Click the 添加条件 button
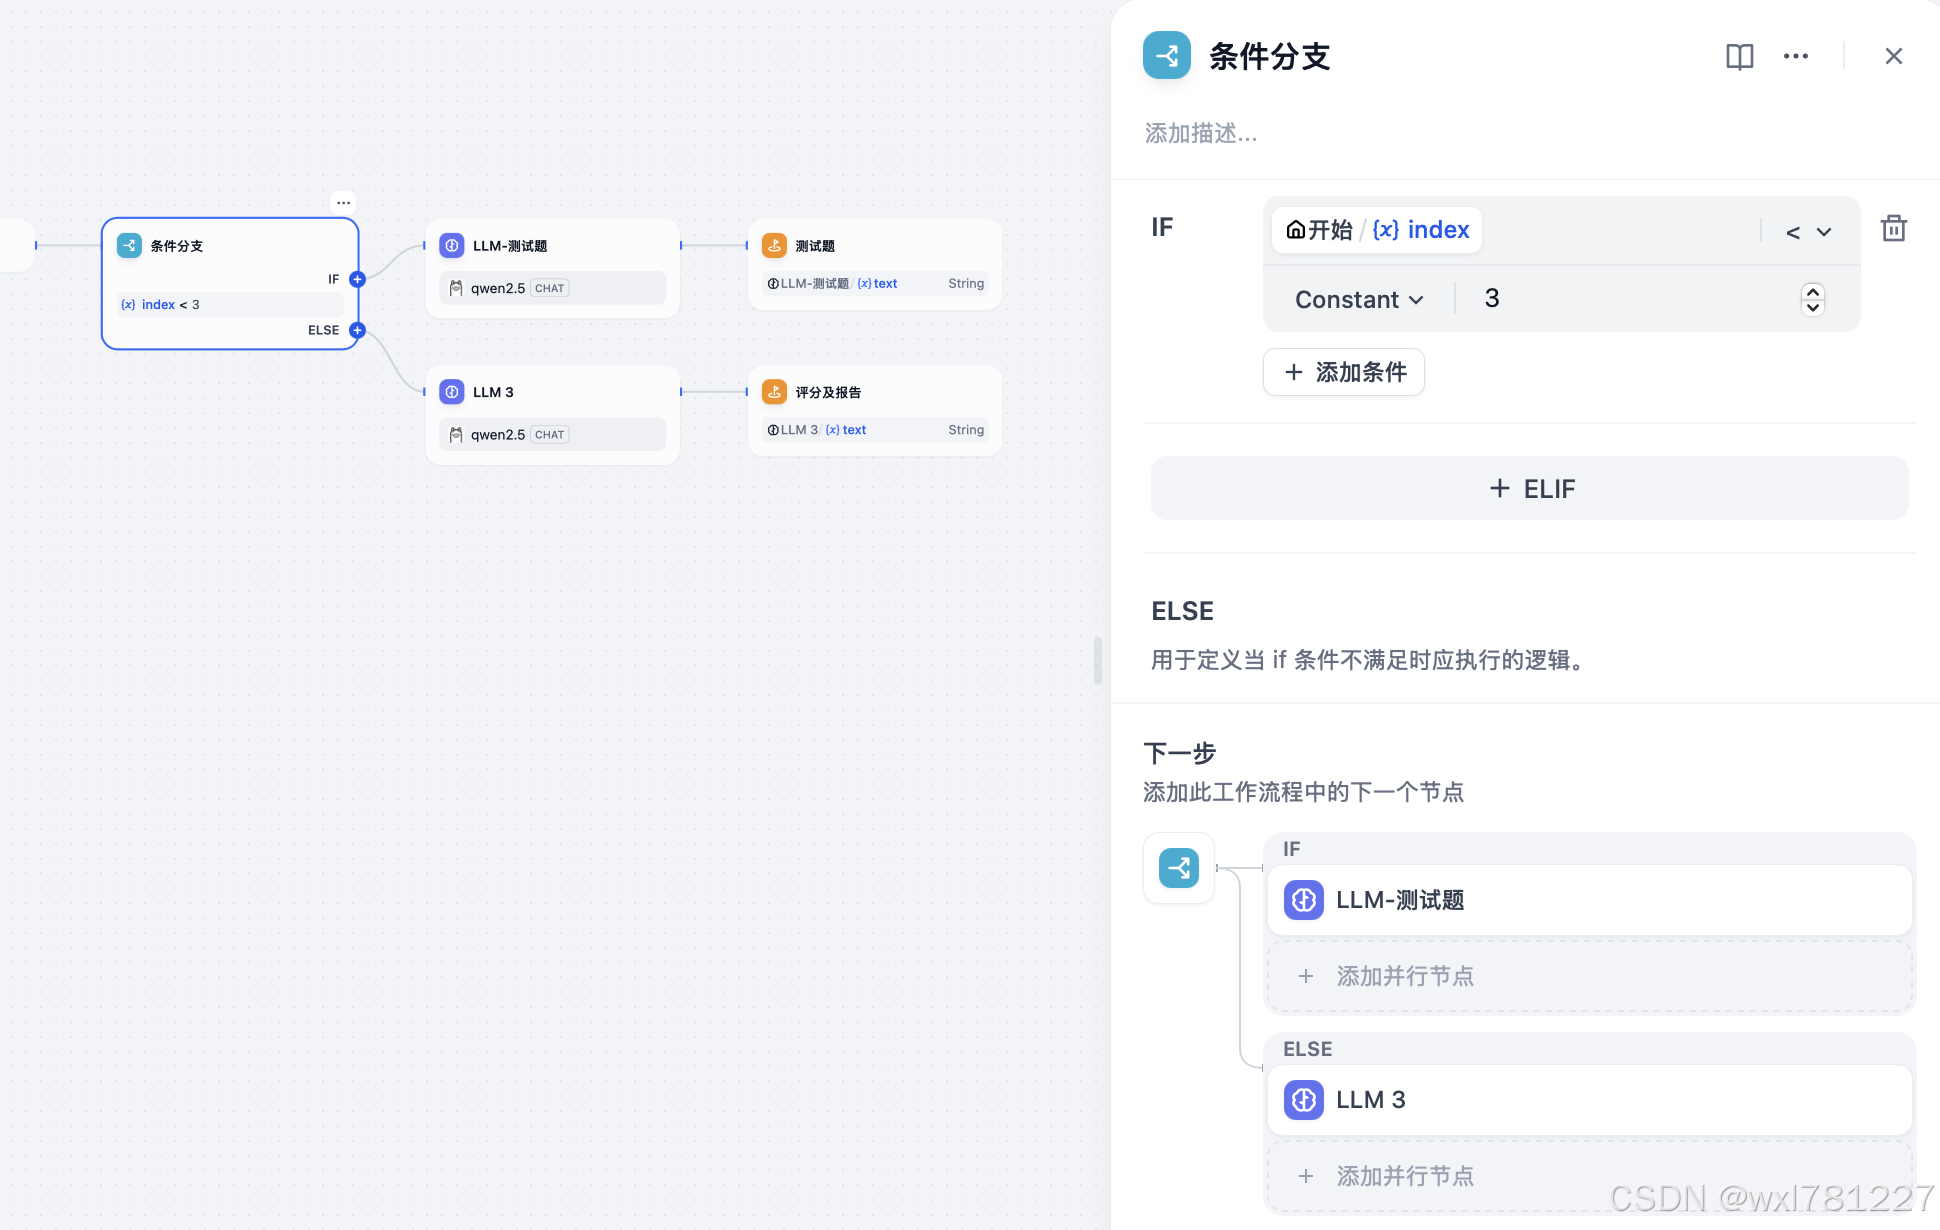This screenshot has width=1940, height=1230. pyautogui.click(x=1344, y=372)
